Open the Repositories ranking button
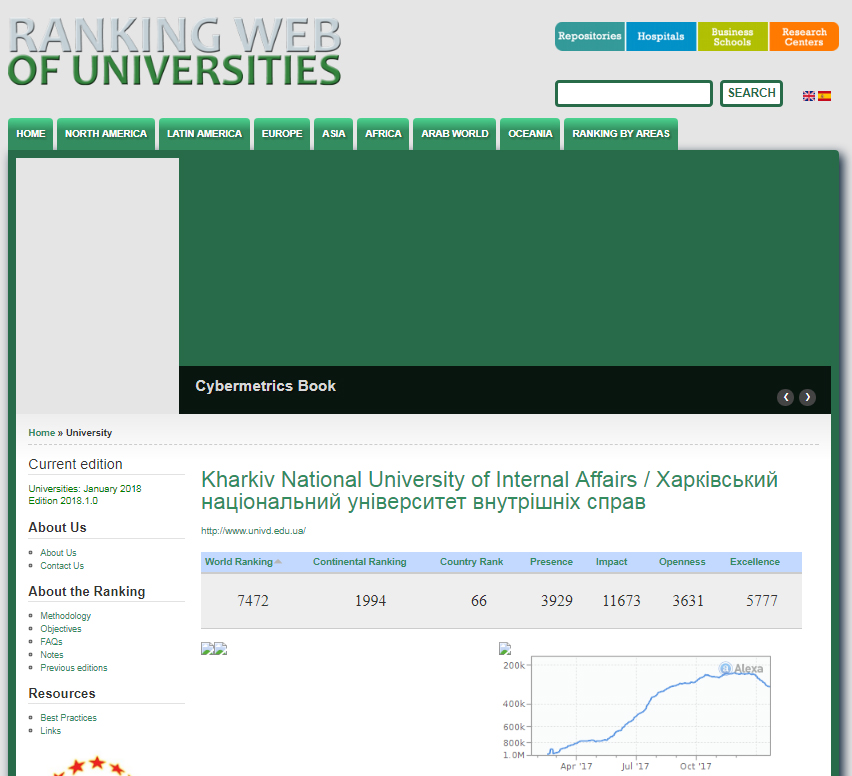852x776 pixels. coord(590,37)
